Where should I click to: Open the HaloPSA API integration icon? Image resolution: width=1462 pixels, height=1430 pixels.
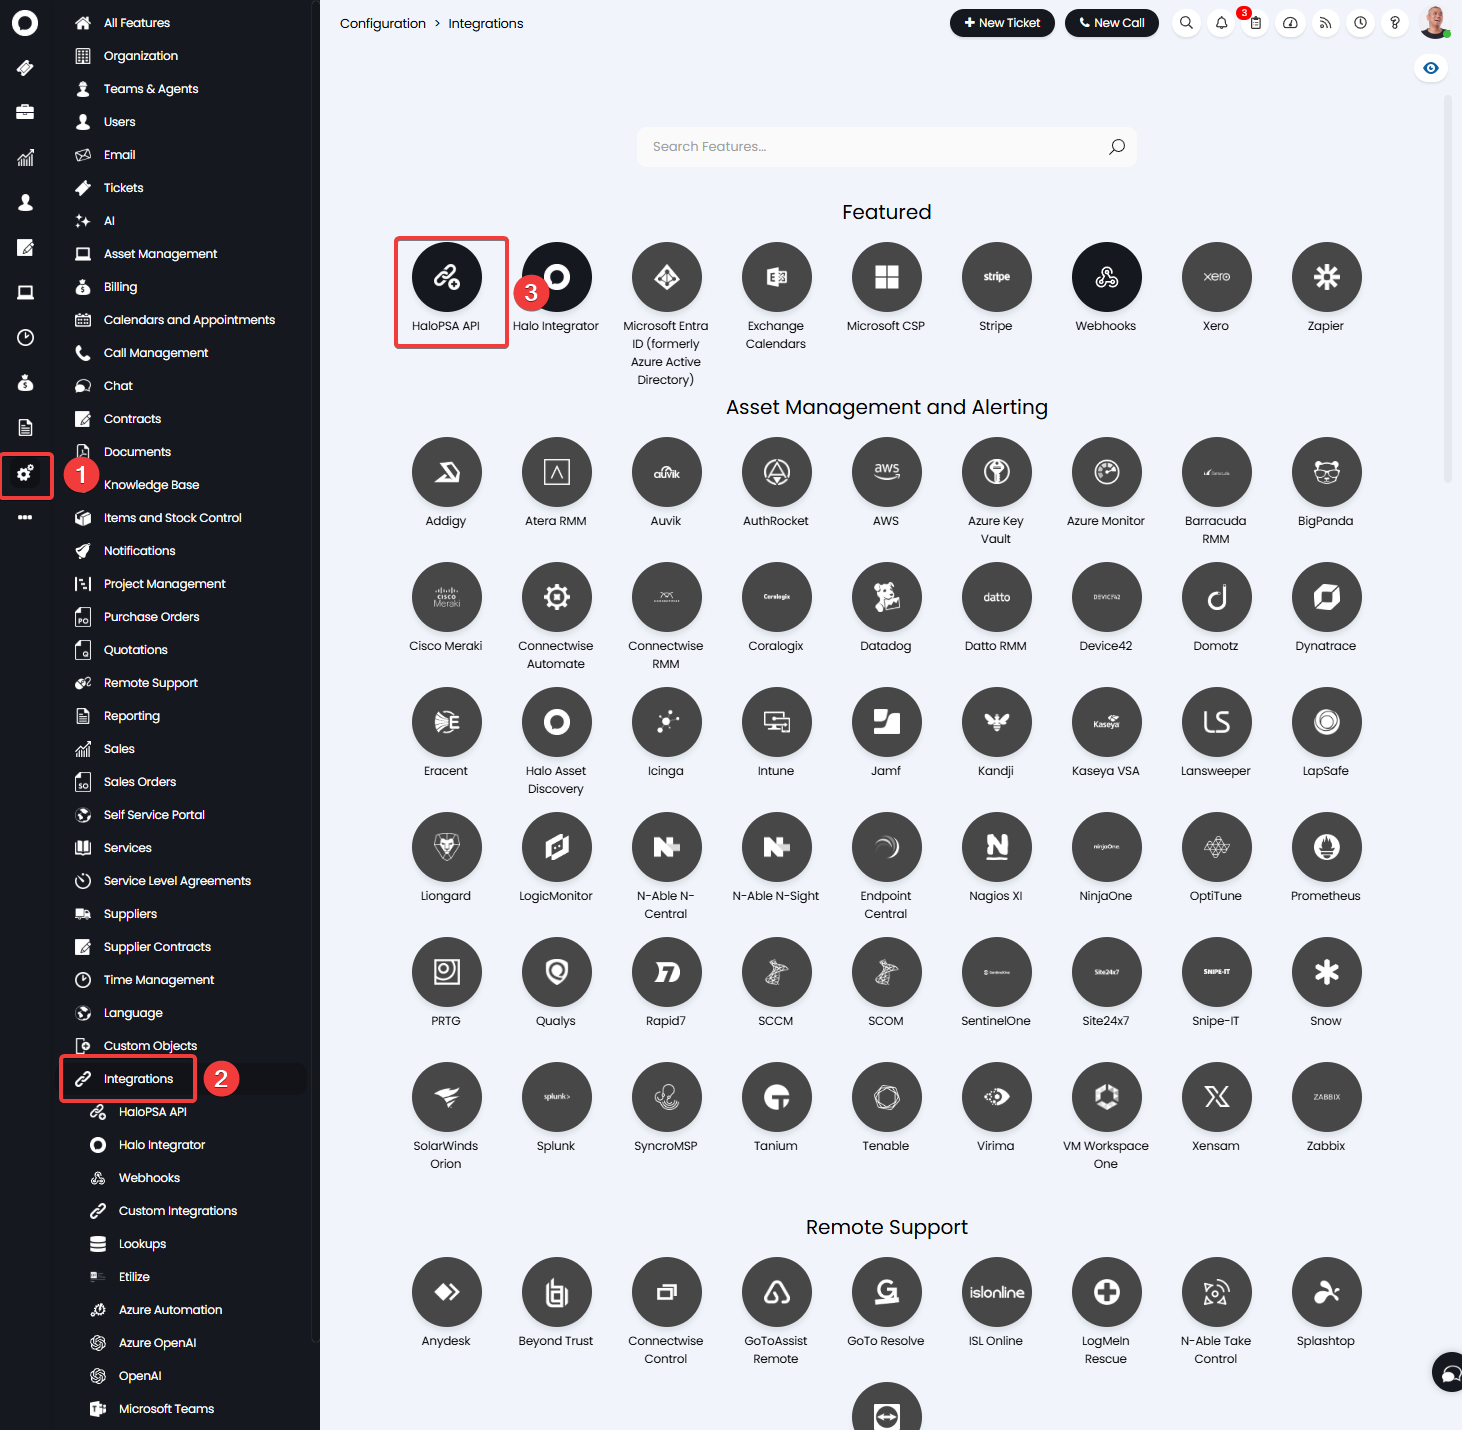(x=447, y=277)
